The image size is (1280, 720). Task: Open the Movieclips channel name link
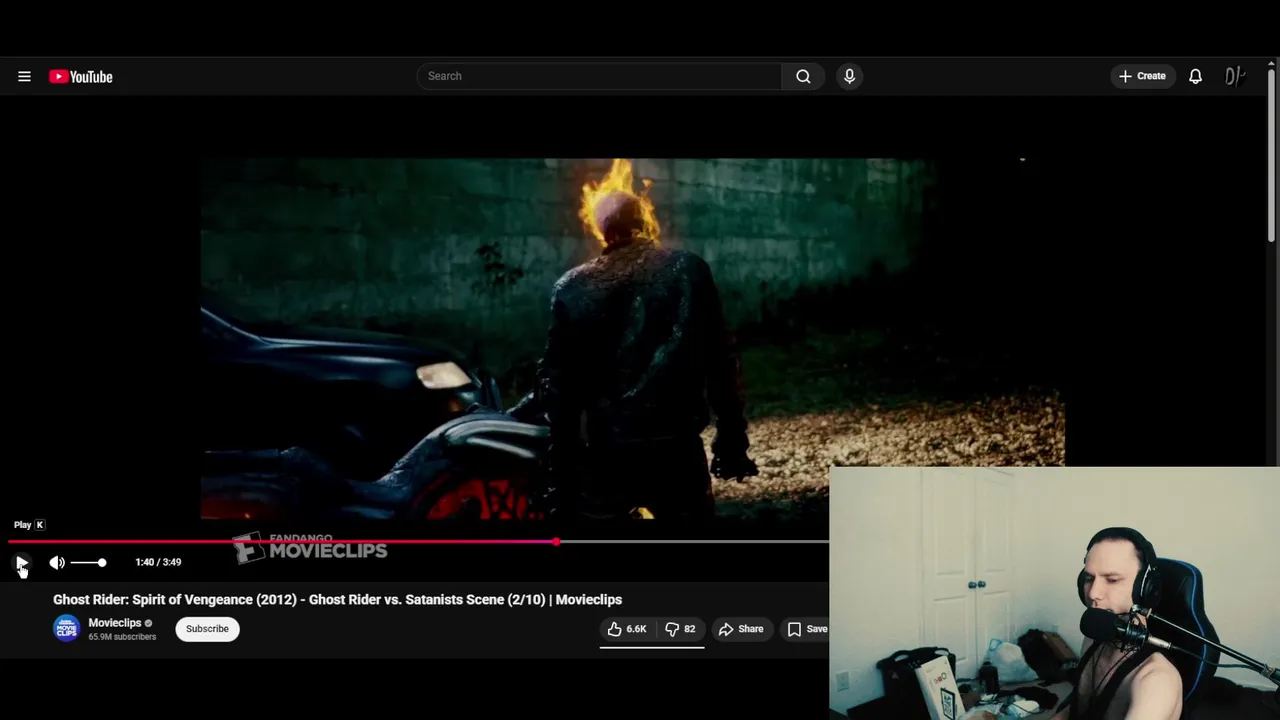pyautogui.click(x=115, y=623)
